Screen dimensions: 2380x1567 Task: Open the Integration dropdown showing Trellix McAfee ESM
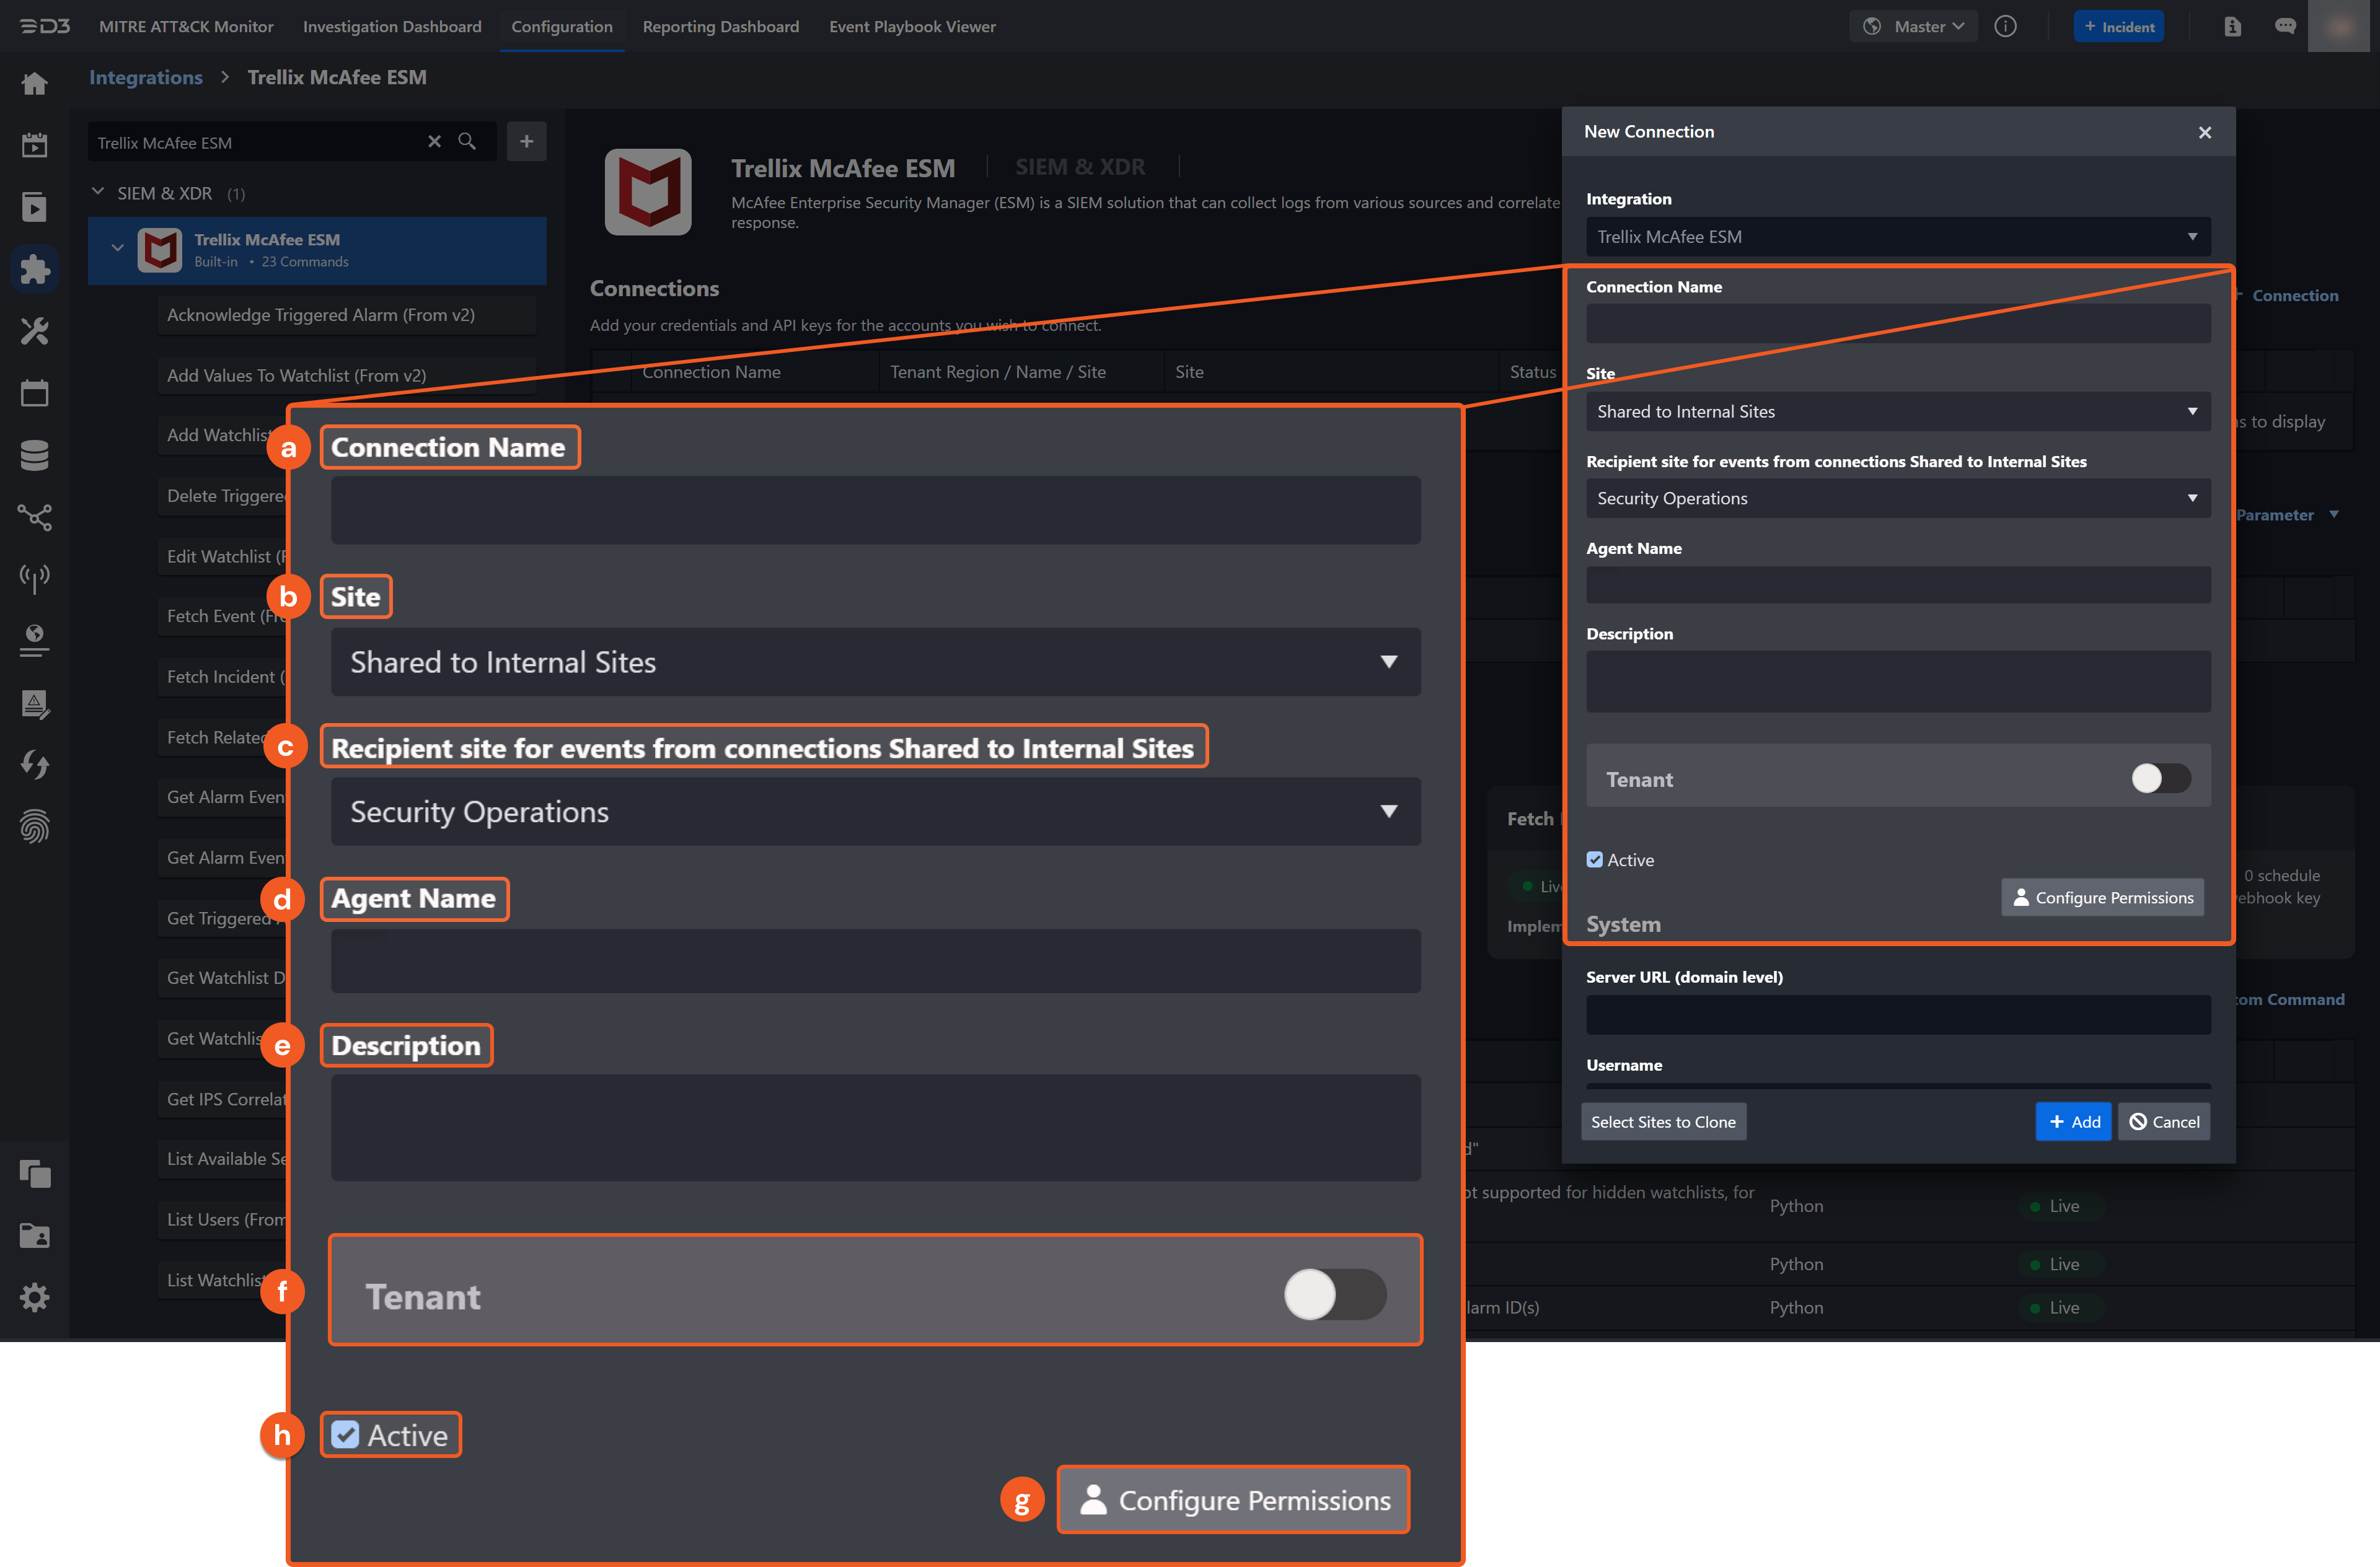click(1897, 237)
